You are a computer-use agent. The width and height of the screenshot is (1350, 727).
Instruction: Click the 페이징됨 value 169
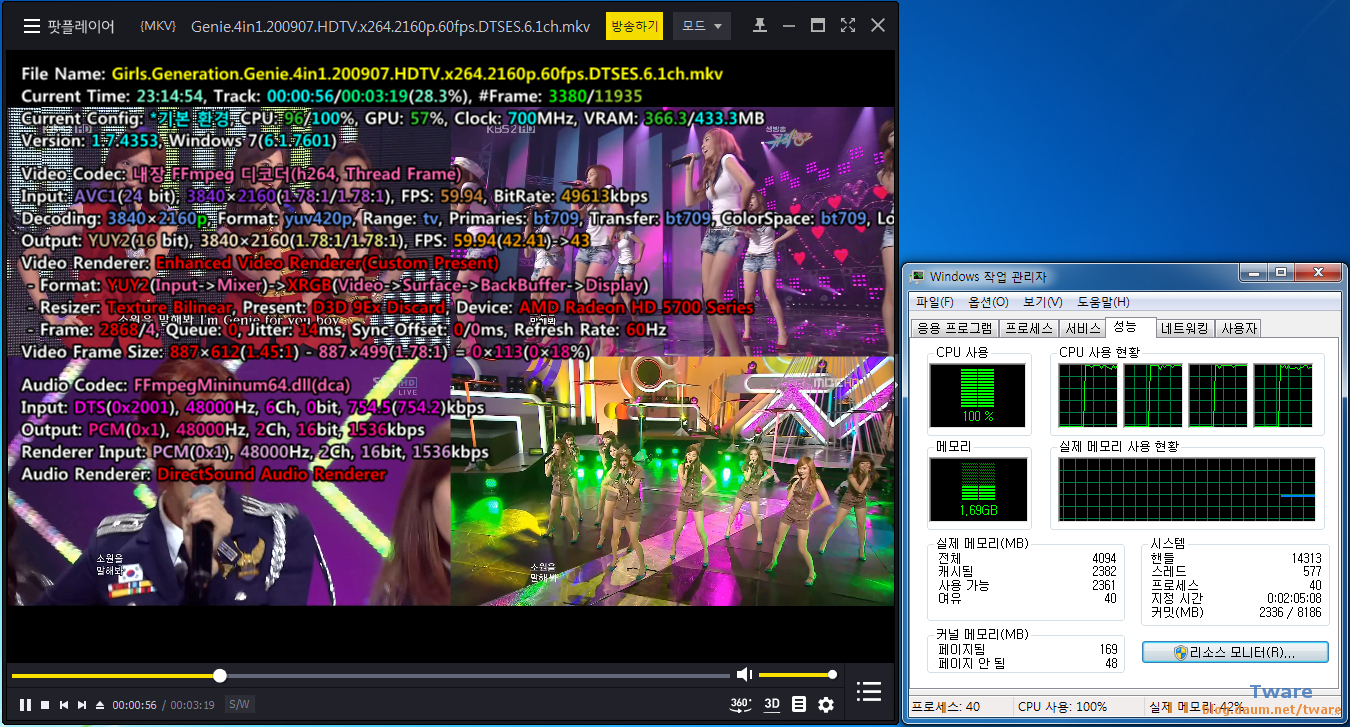(1108, 650)
